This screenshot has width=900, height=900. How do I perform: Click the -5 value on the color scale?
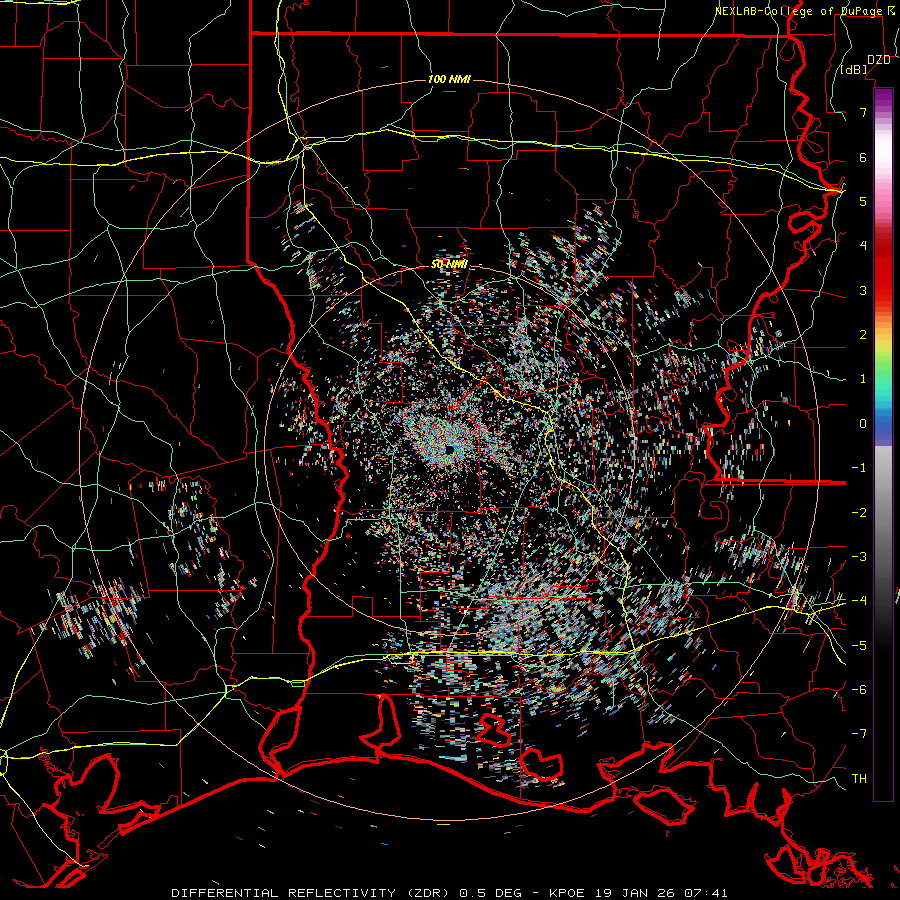[859, 645]
